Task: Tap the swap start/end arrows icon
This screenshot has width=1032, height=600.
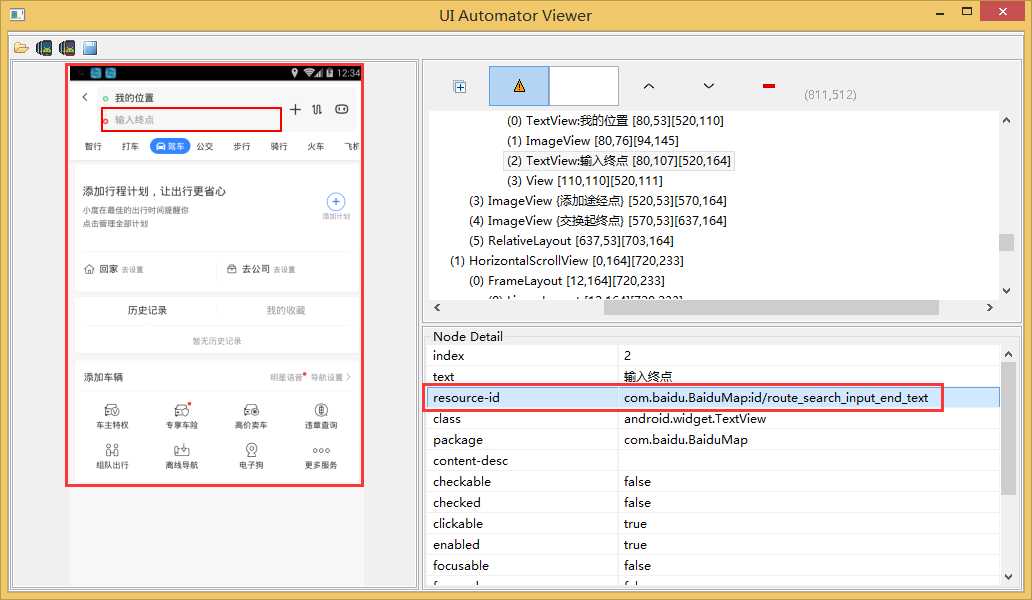Action: pos(317,110)
